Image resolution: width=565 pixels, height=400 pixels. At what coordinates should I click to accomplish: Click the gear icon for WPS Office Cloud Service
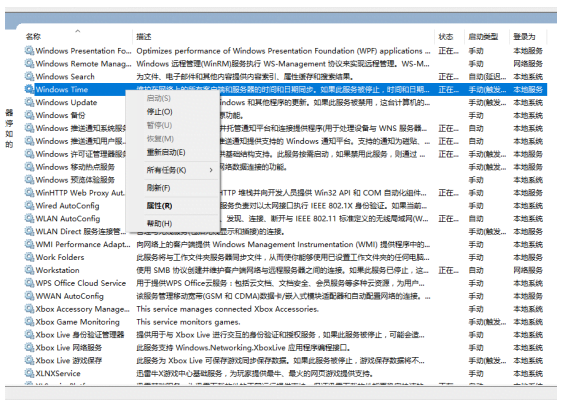click(x=29, y=283)
